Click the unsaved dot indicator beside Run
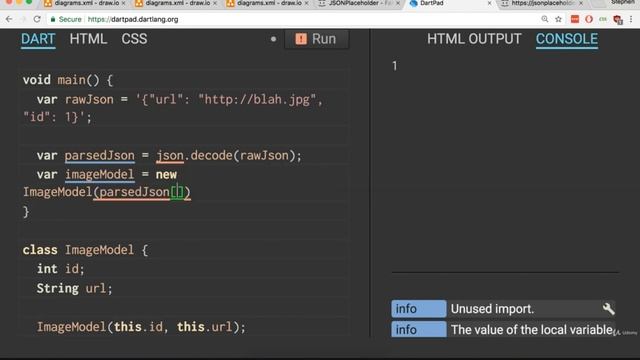The width and height of the screenshot is (640, 360). pos(273,39)
